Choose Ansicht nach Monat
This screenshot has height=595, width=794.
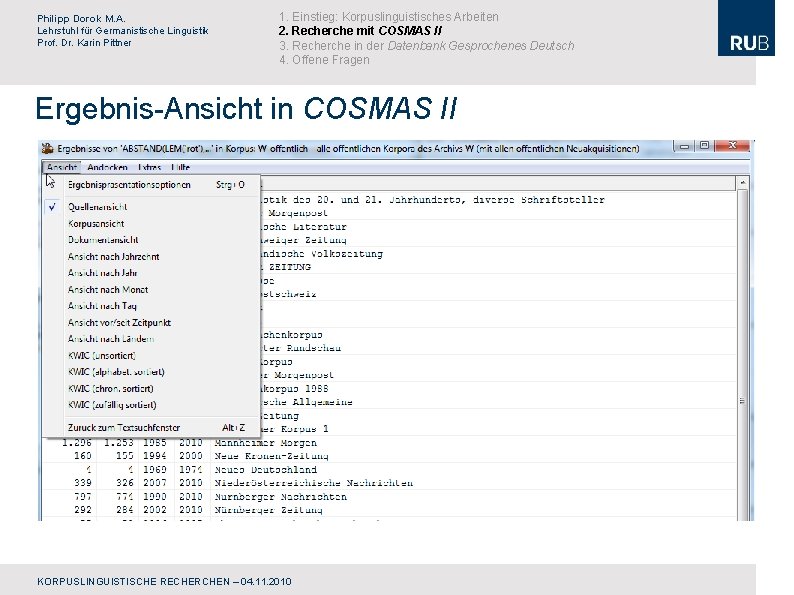152,290
